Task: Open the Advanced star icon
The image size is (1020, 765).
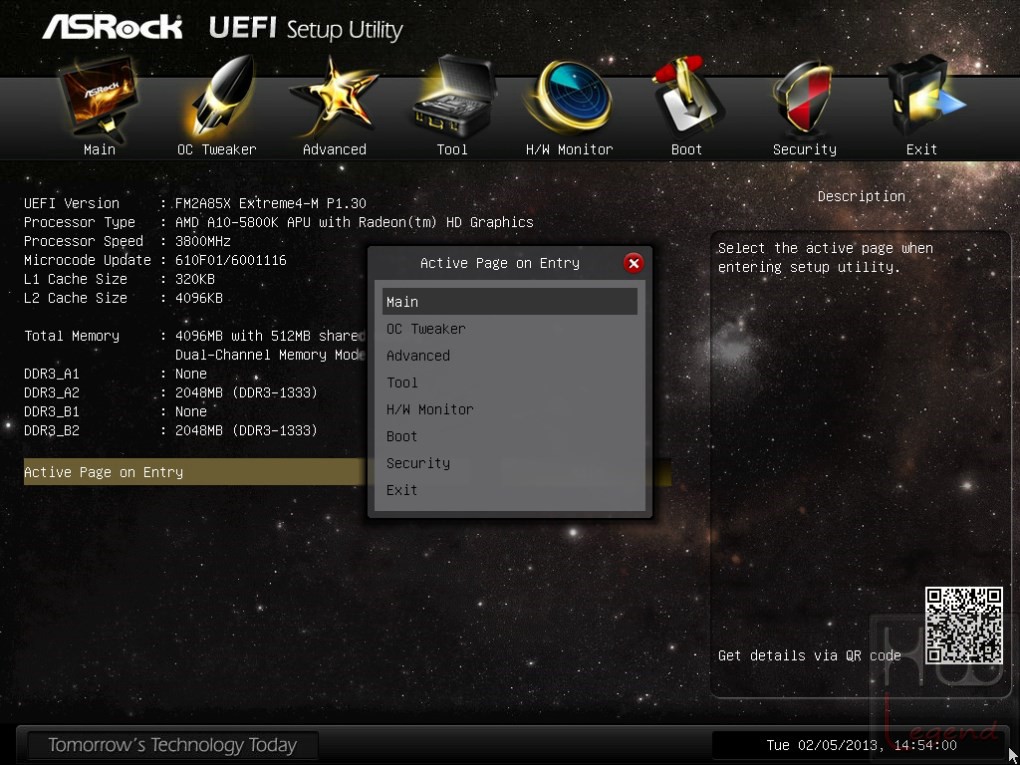Action: click(x=334, y=98)
